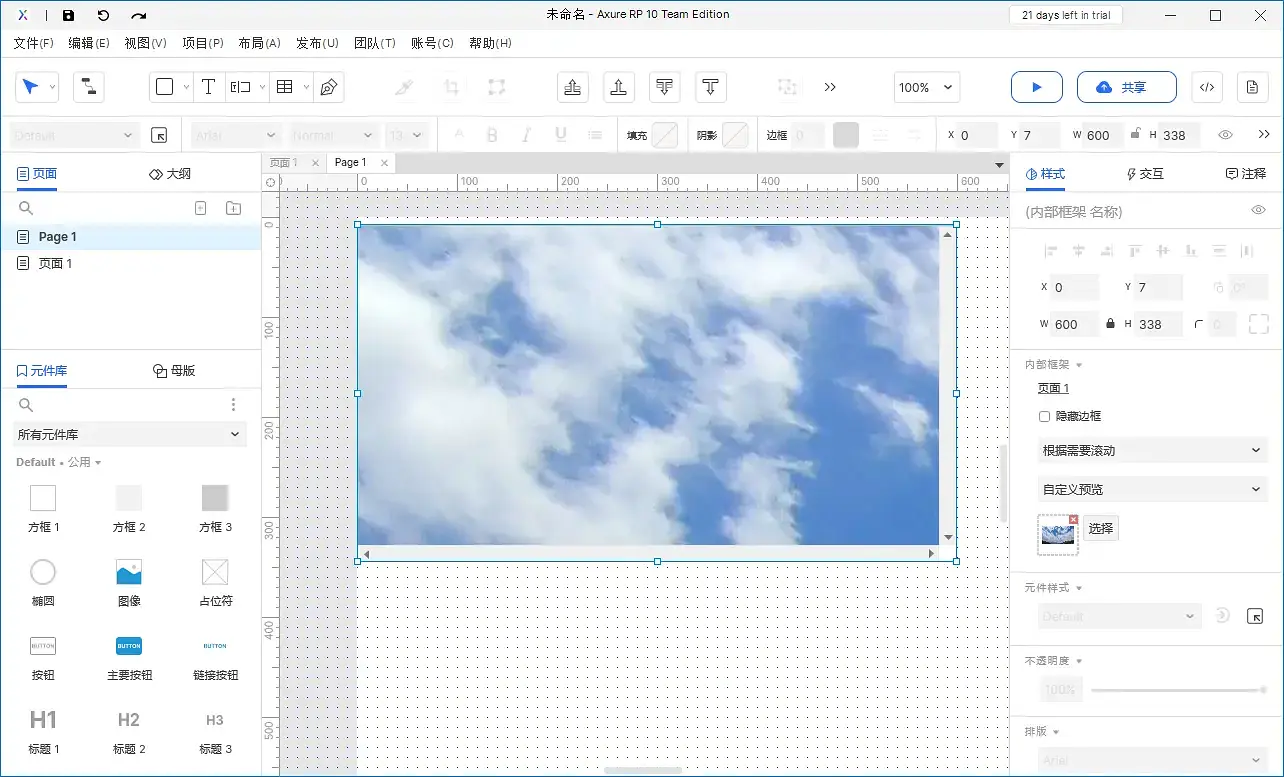The image size is (1284, 777).
Task: Select the Box shape tool
Action: (165, 87)
